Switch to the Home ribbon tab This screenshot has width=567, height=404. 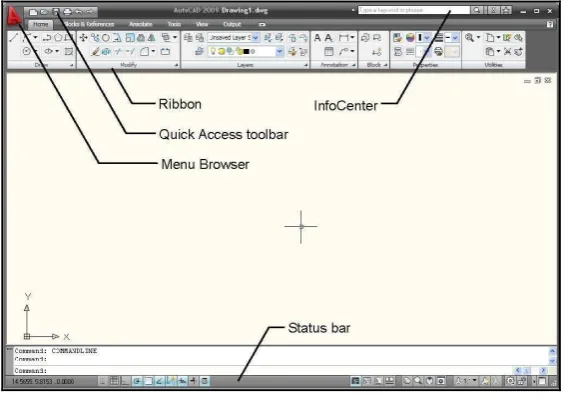[x=40, y=24]
